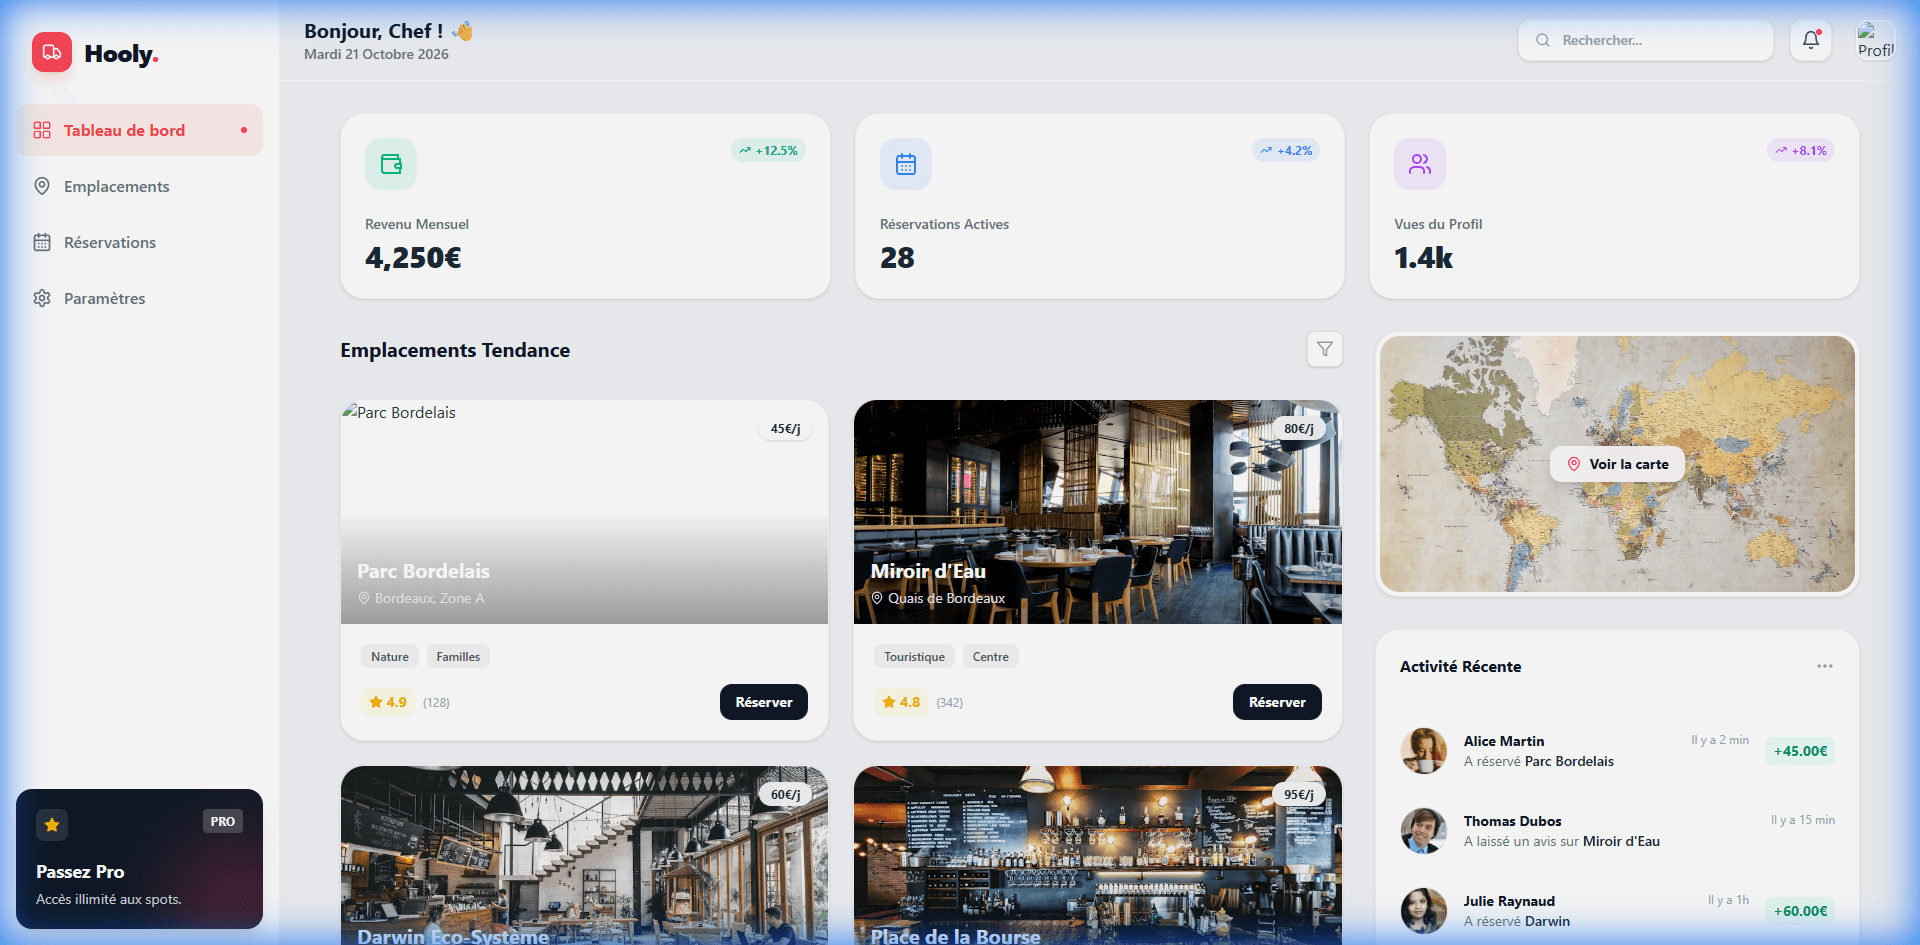Open Paramètres from the sidebar
Viewport: 1920px width, 945px height.
tap(104, 298)
